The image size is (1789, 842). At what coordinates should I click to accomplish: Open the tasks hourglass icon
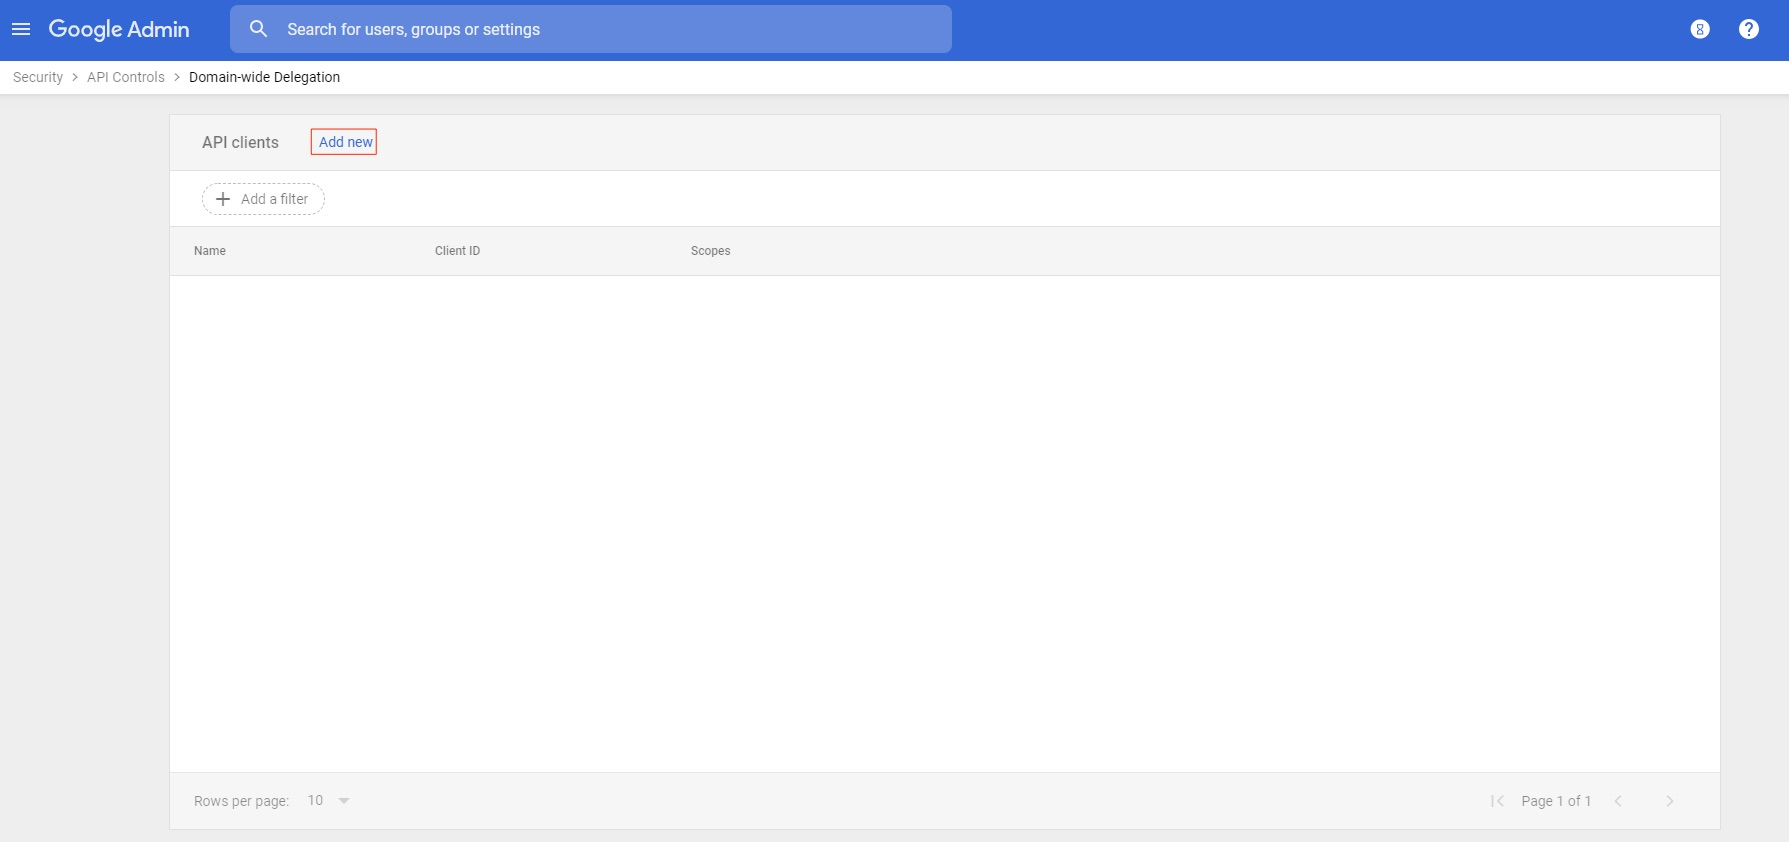[x=1699, y=30]
